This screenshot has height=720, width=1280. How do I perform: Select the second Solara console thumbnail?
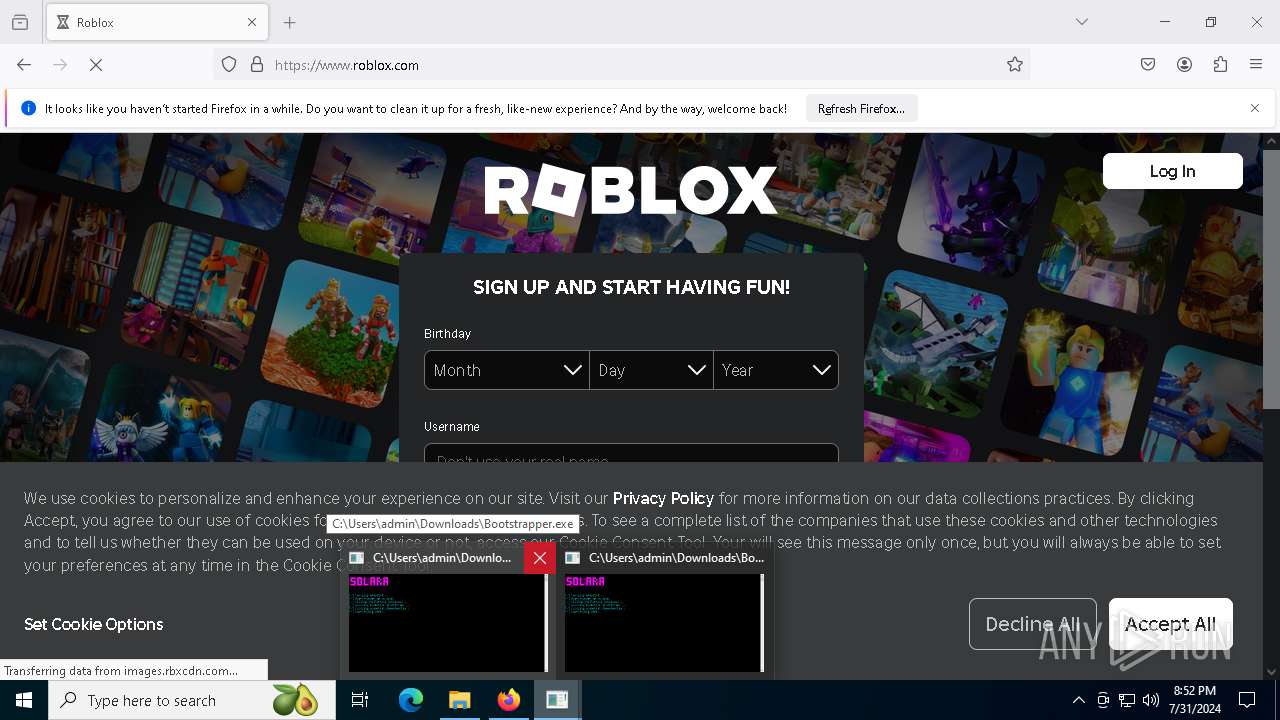[x=664, y=623]
